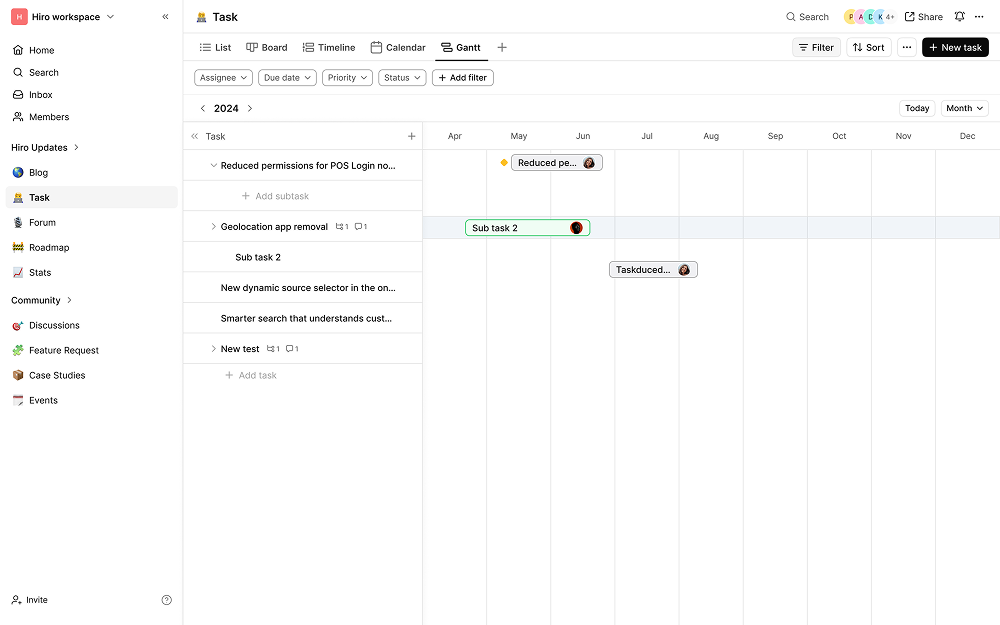Click the help question mark icon
The image size is (1000, 625).
(x=166, y=600)
